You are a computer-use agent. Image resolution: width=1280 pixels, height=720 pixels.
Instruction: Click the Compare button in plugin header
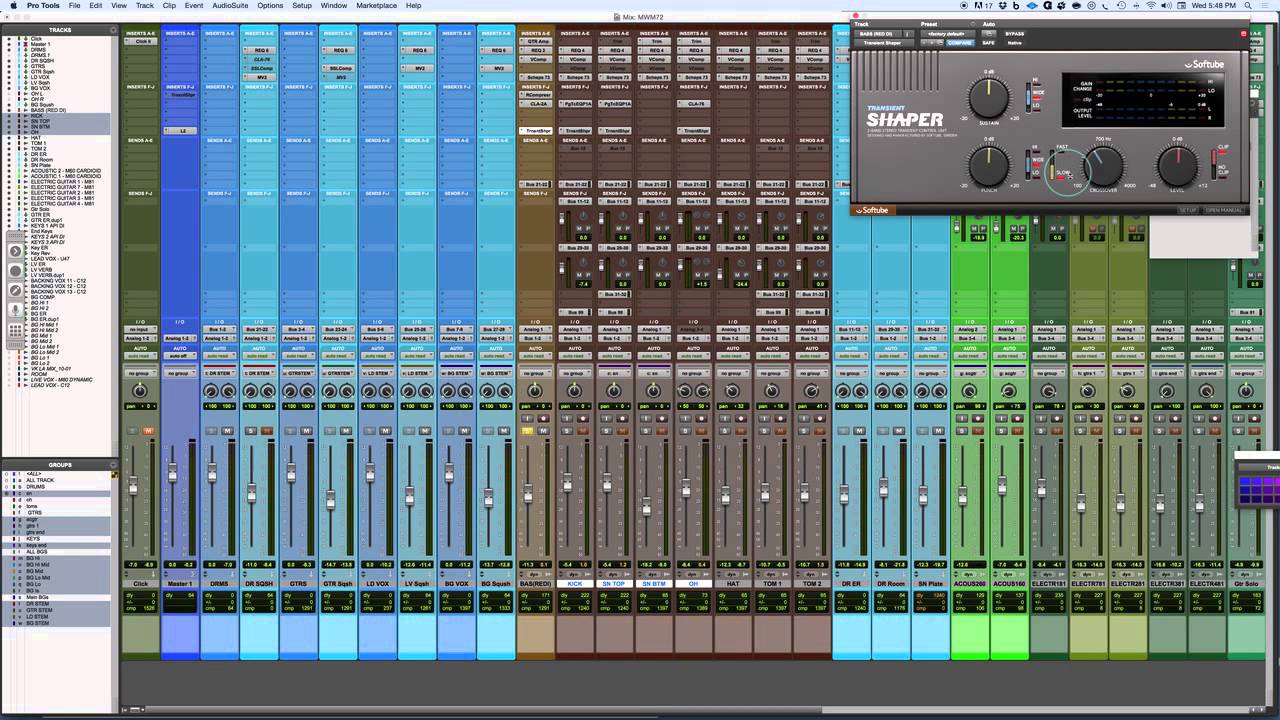pyautogui.click(x=959, y=43)
